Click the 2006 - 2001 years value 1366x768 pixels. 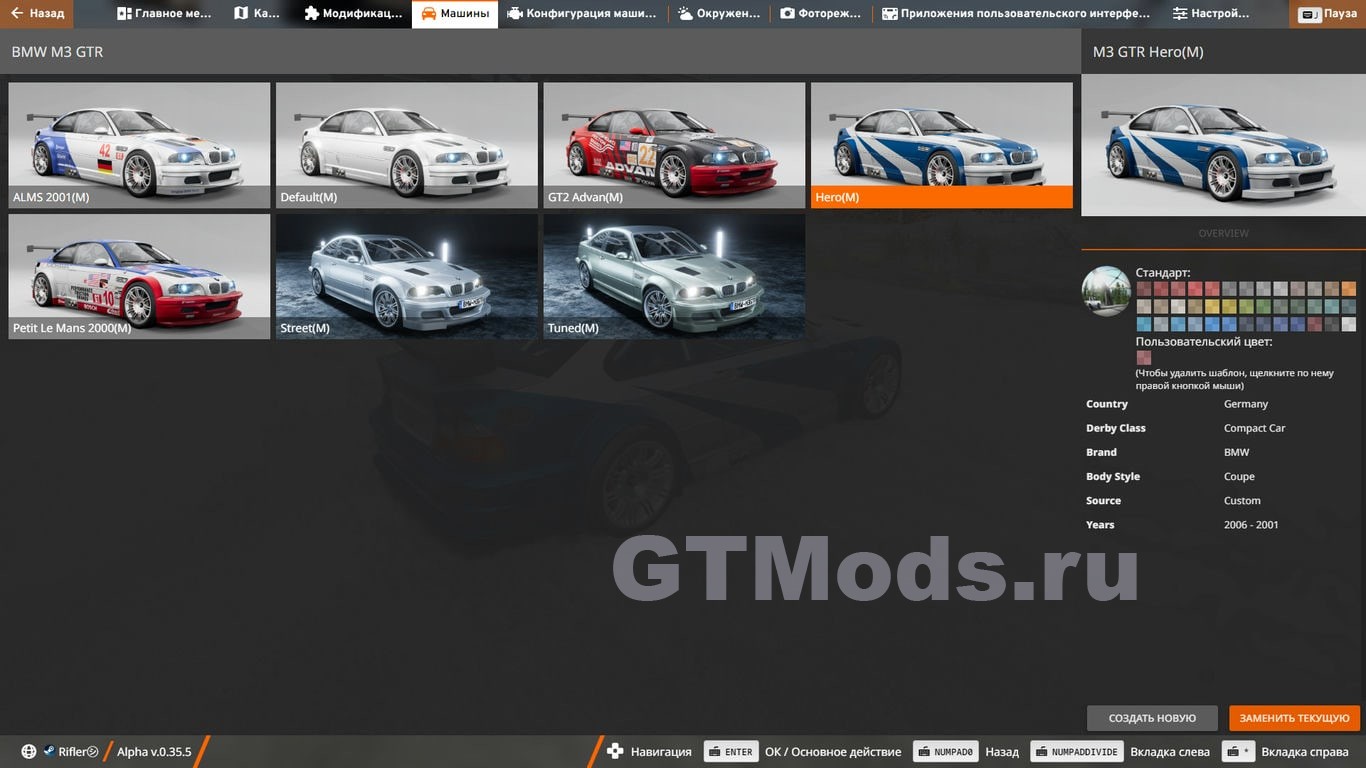coord(1251,525)
